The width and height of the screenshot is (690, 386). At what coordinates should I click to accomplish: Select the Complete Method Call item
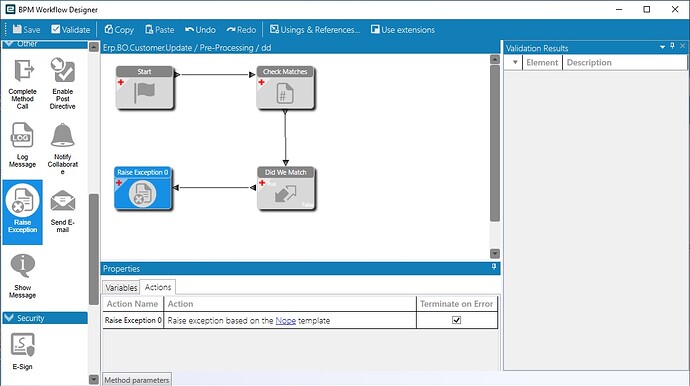click(22, 84)
